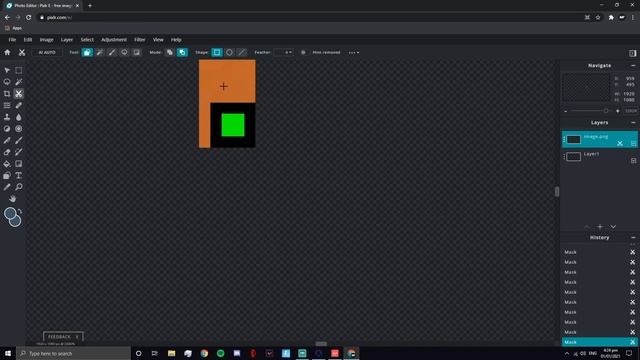Screen dimensions: 640x360
Task: Choose gradient cutout tool variant
Action: coord(137,52)
